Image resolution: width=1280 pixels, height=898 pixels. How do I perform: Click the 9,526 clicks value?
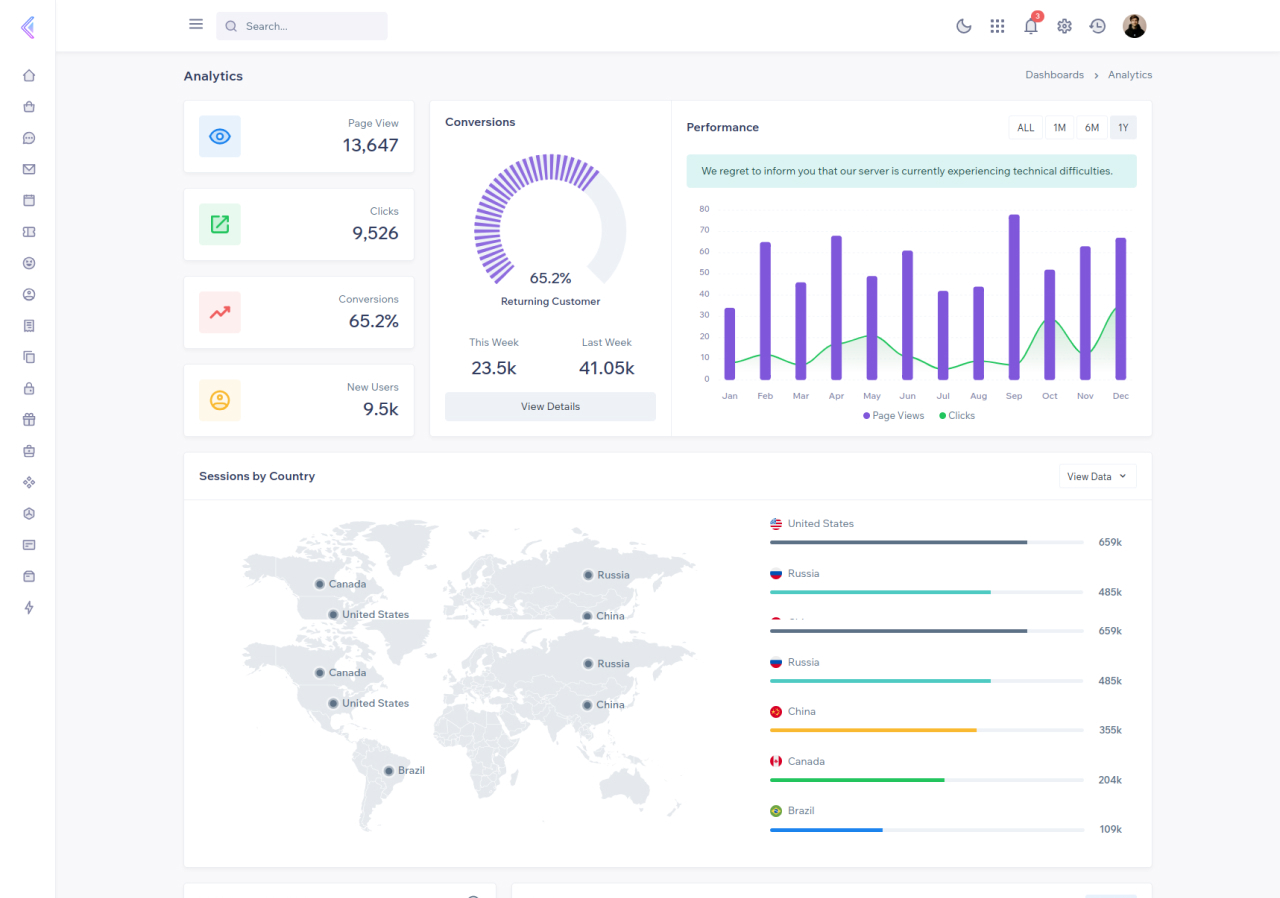375,233
